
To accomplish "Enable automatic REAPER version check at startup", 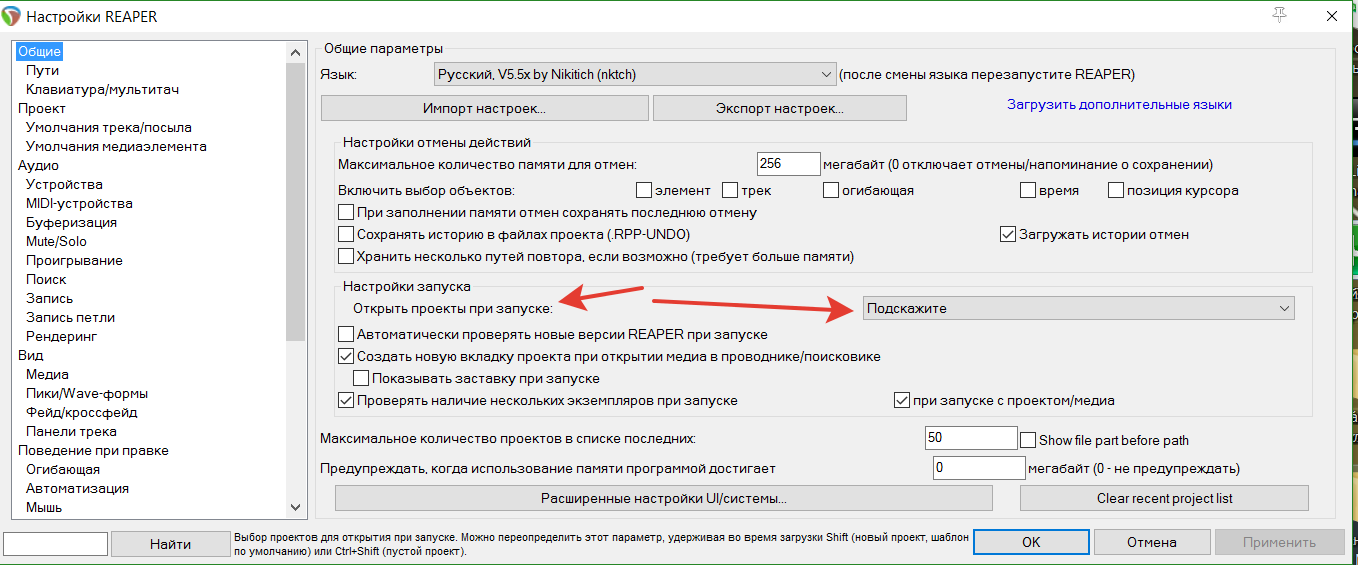I will tap(346, 334).
